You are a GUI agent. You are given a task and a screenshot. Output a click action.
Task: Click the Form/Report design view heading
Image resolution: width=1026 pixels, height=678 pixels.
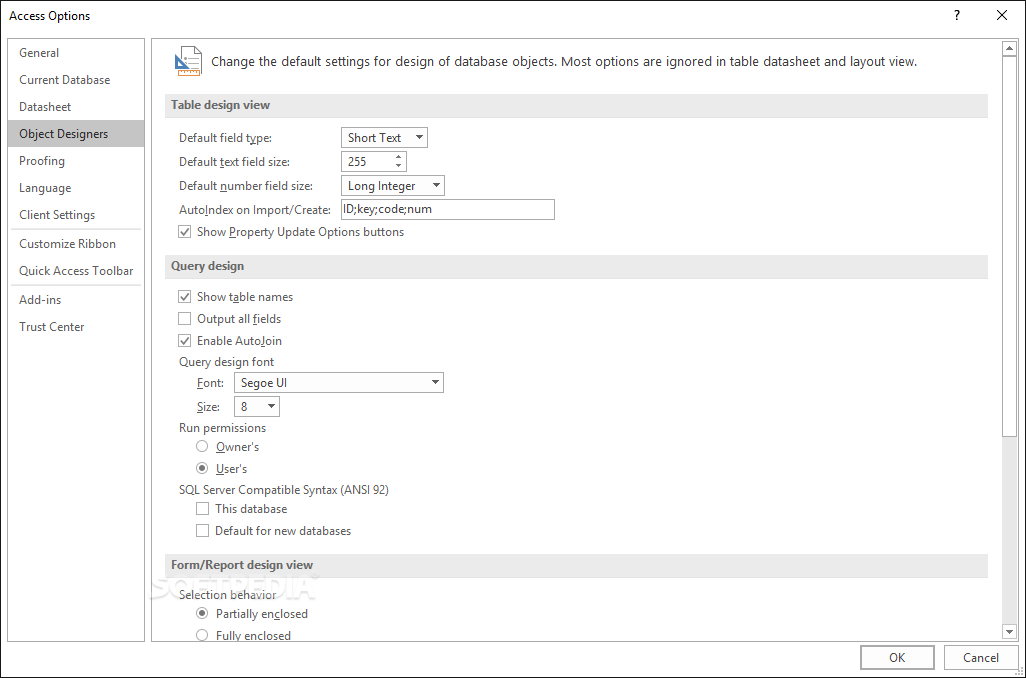coord(242,565)
